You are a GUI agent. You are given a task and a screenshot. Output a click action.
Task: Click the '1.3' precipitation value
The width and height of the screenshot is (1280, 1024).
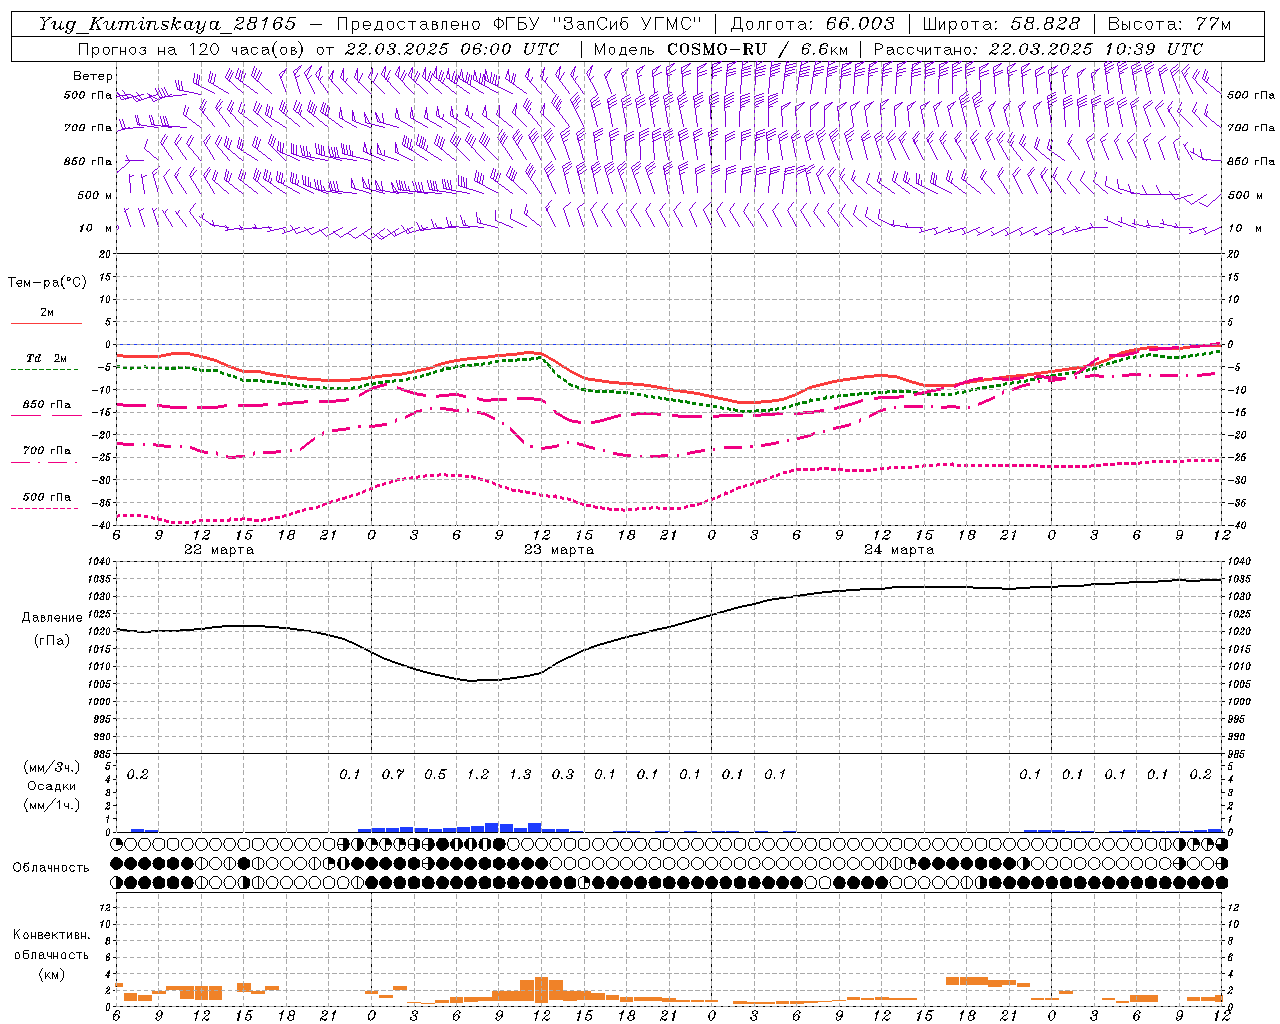coord(520,774)
